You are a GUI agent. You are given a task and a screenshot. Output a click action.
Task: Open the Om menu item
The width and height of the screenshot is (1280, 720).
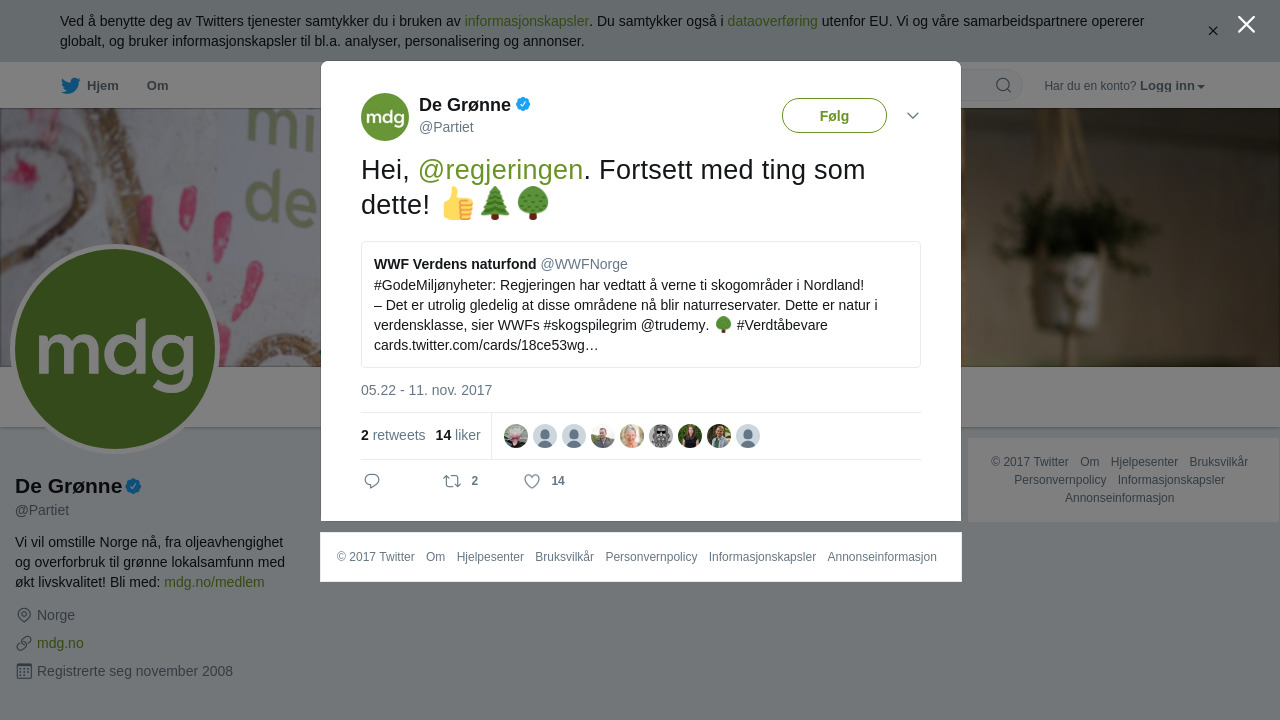(157, 86)
